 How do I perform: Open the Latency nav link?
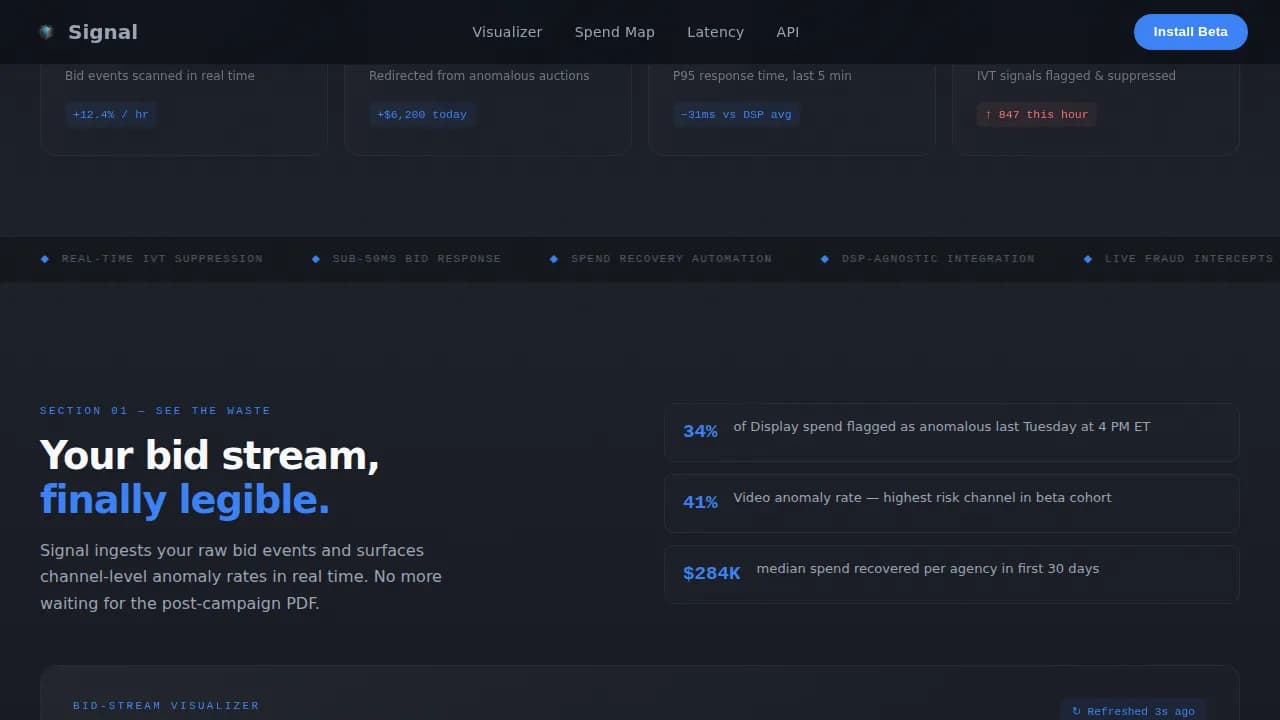coord(715,32)
